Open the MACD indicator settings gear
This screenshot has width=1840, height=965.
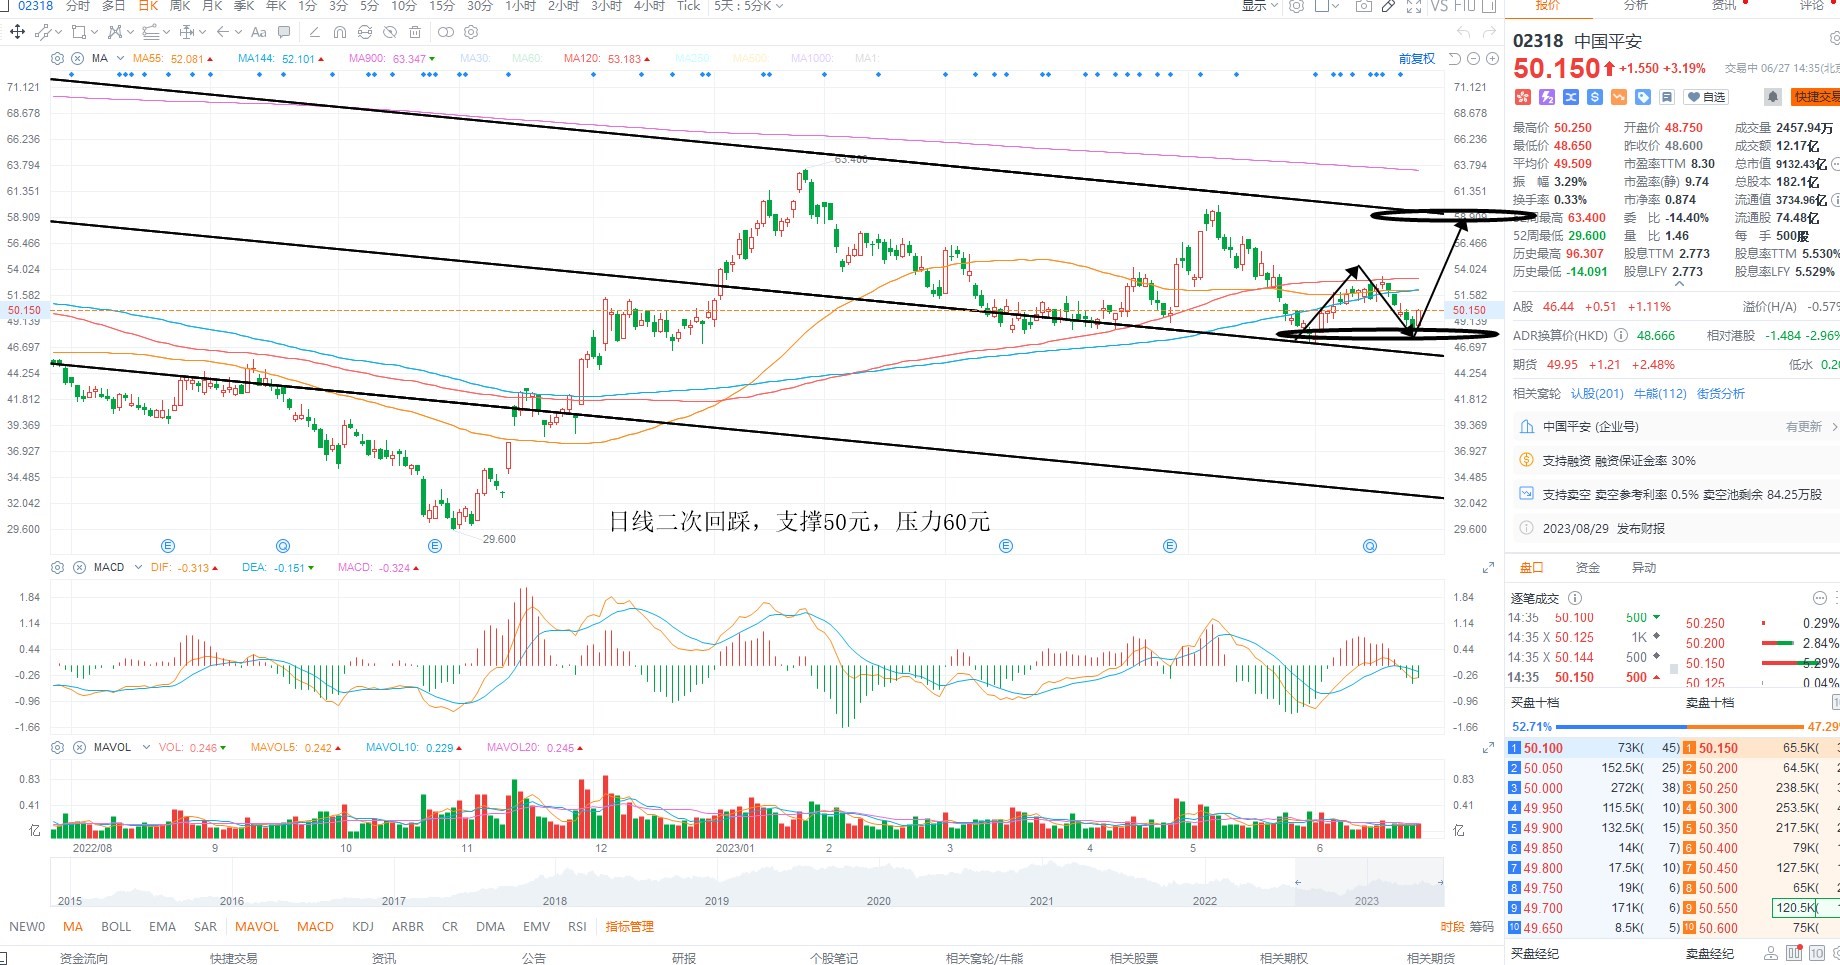[57, 568]
